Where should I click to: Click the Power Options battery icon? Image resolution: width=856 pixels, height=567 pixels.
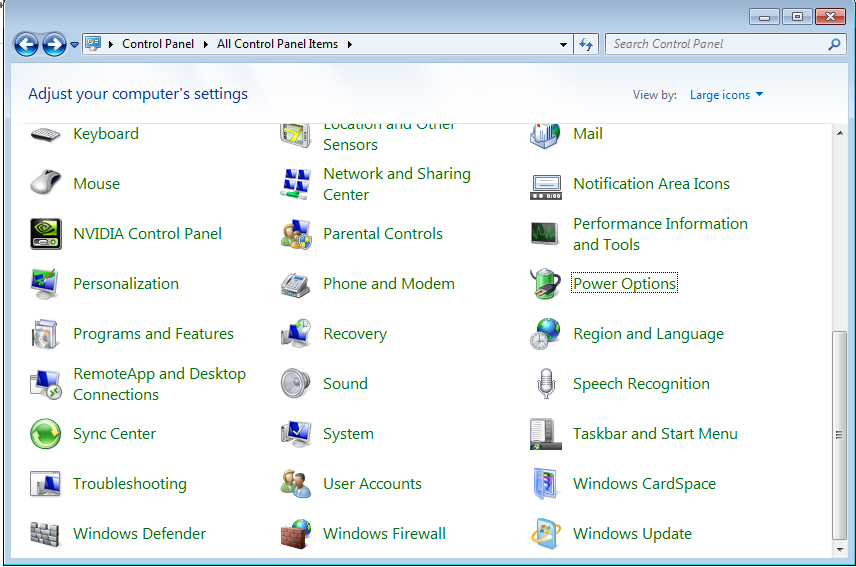(545, 284)
